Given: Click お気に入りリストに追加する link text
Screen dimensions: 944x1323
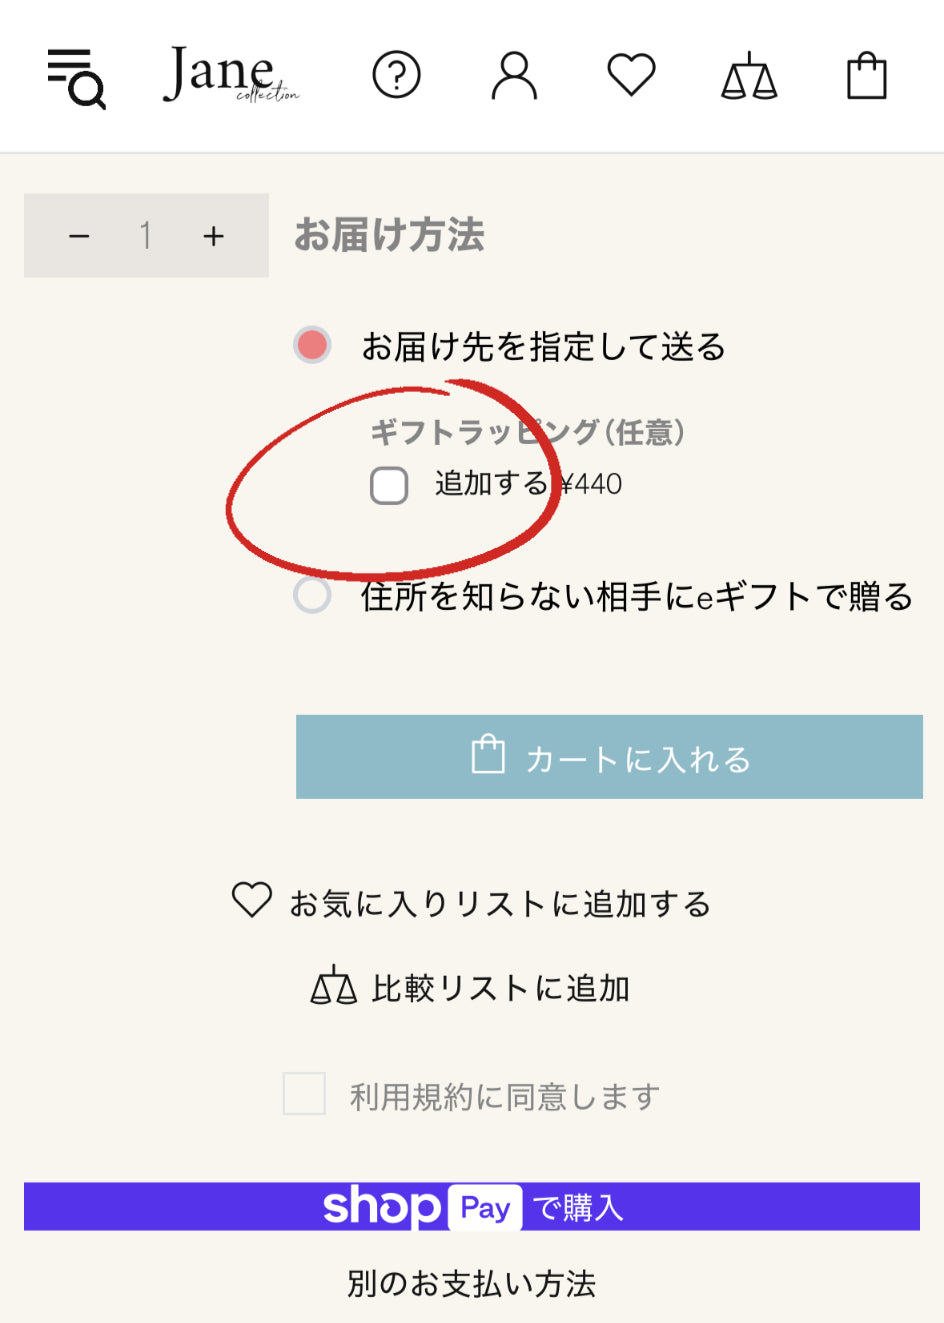Looking at the screenshot, I should coord(500,904).
